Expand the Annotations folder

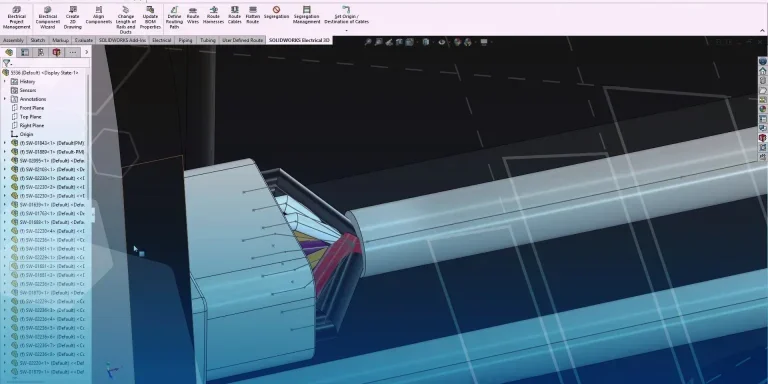pyautogui.click(x=5, y=99)
